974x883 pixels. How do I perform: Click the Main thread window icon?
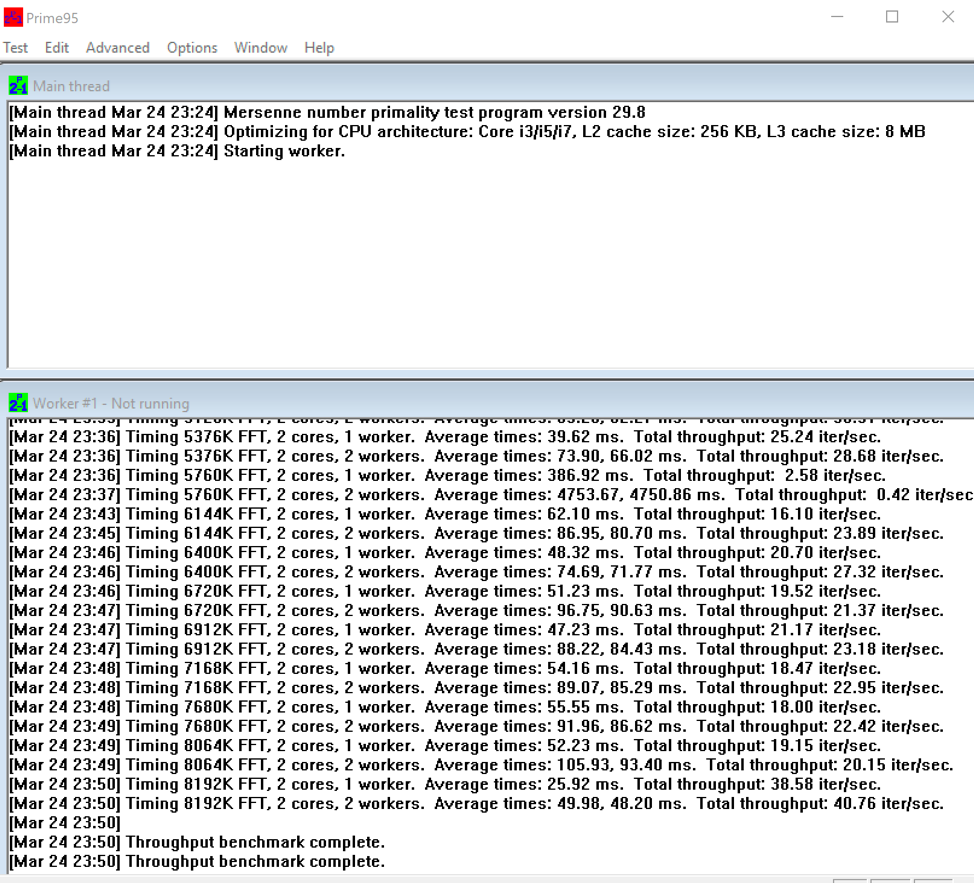click(x=18, y=86)
